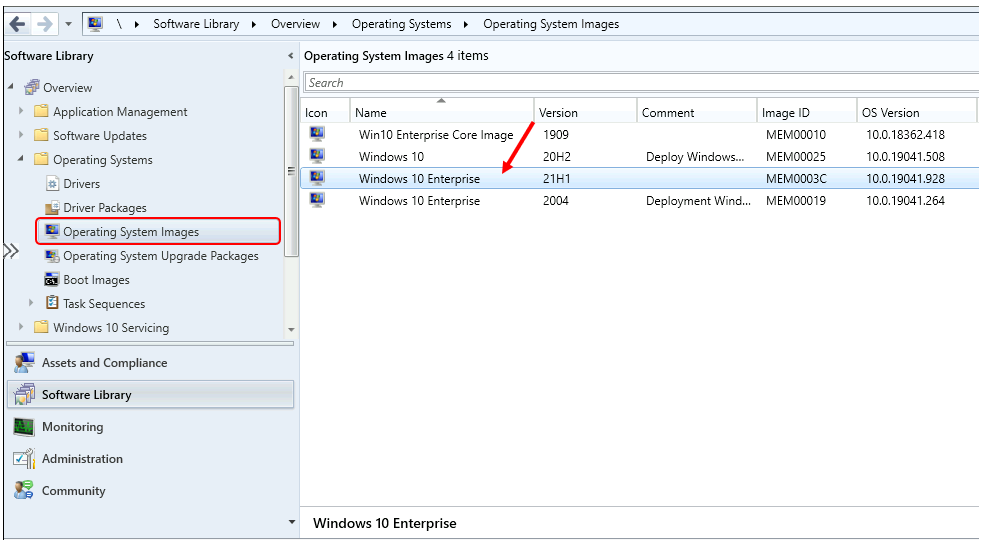The height and width of the screenshot is (542, 984).
Task: Open the arrow after Operating Systems in the breadcrumb
Action: [x=466, y=24]
